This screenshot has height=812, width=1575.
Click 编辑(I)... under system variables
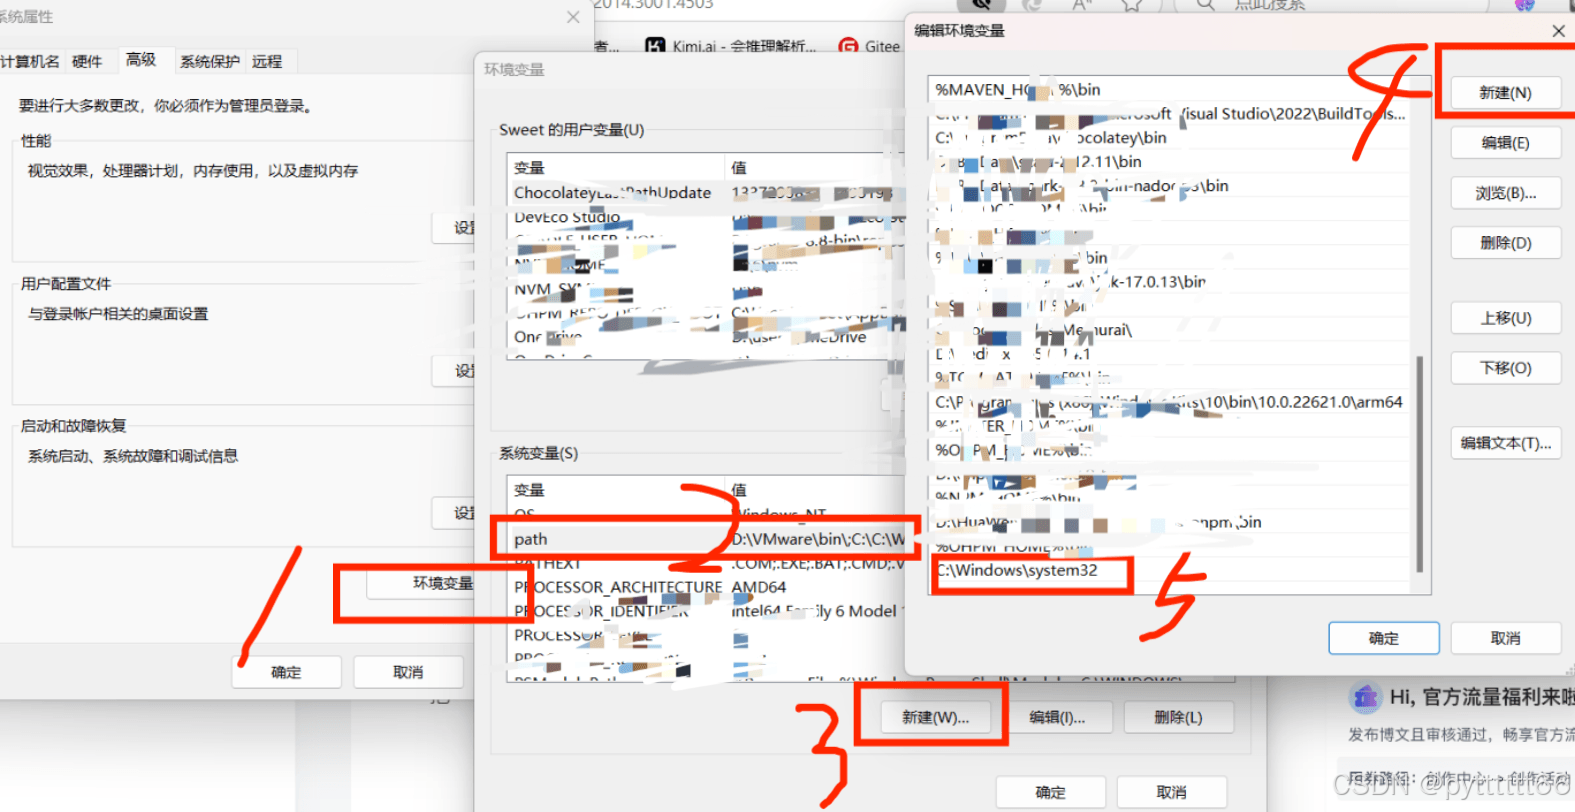click(x=1057, y=718)
